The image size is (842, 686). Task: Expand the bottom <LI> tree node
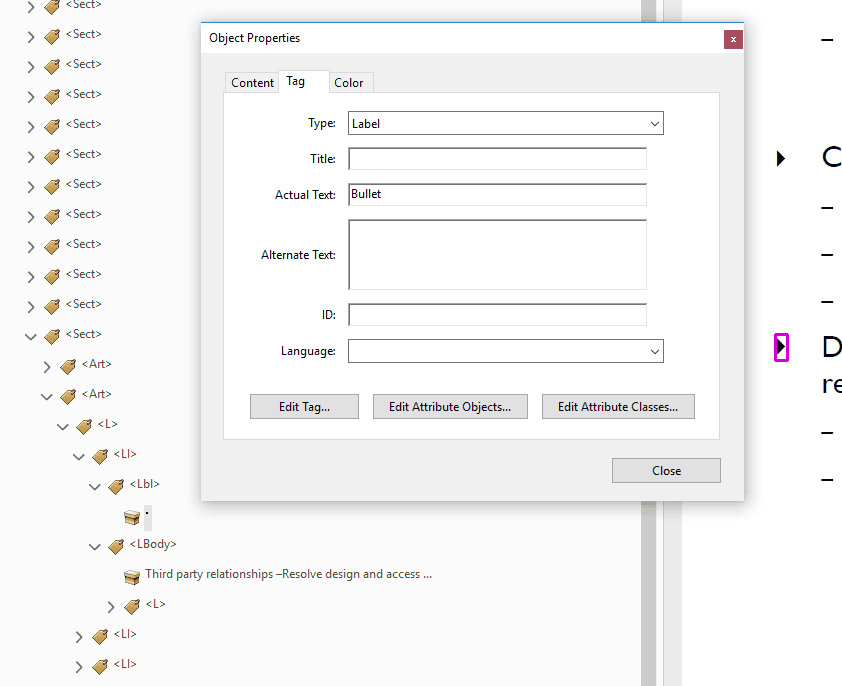(79, 665)
